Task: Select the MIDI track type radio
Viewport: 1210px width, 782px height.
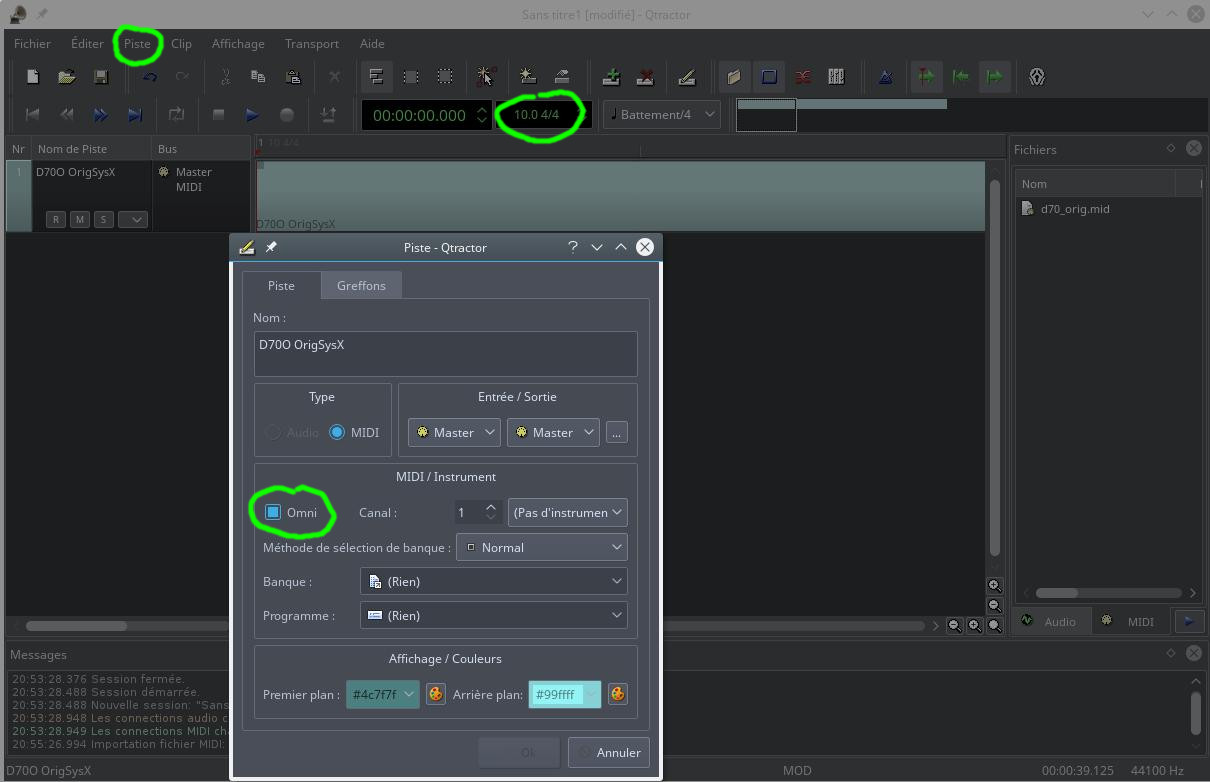Action: click(x=337, y=433)
